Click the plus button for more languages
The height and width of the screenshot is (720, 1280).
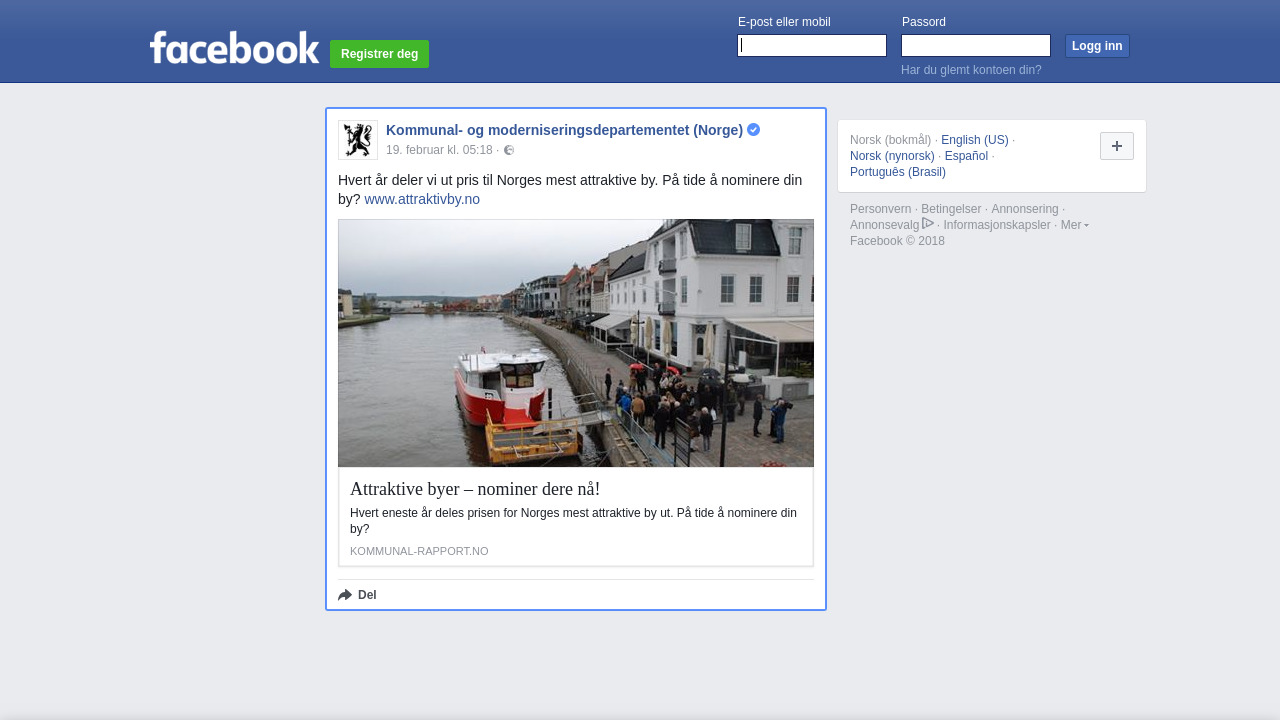coord(1117,146)
